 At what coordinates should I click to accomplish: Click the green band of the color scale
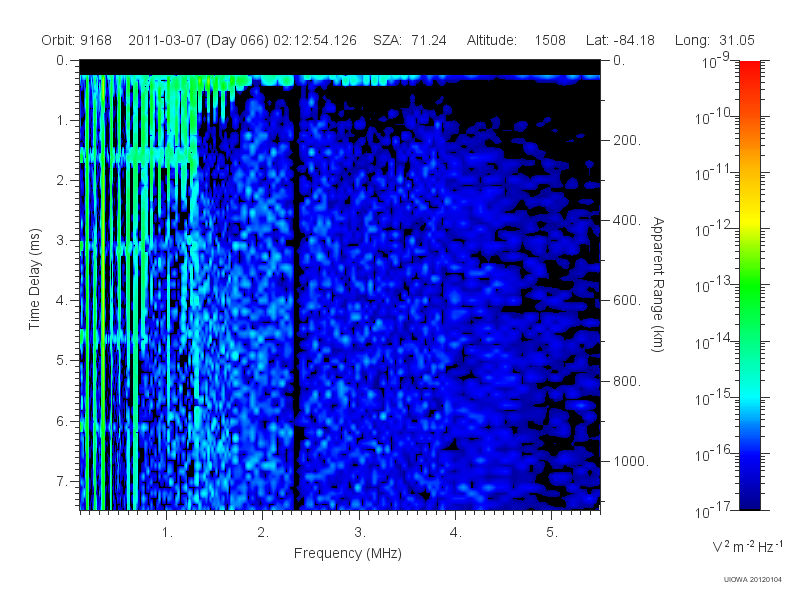click(749, 286)
